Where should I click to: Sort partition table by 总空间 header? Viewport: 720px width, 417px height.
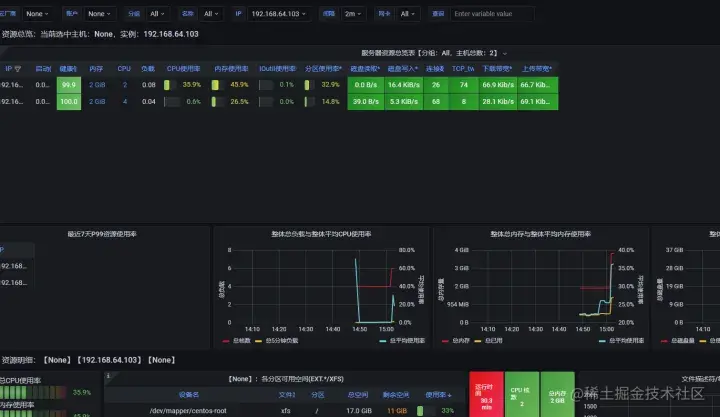(358, 395)
